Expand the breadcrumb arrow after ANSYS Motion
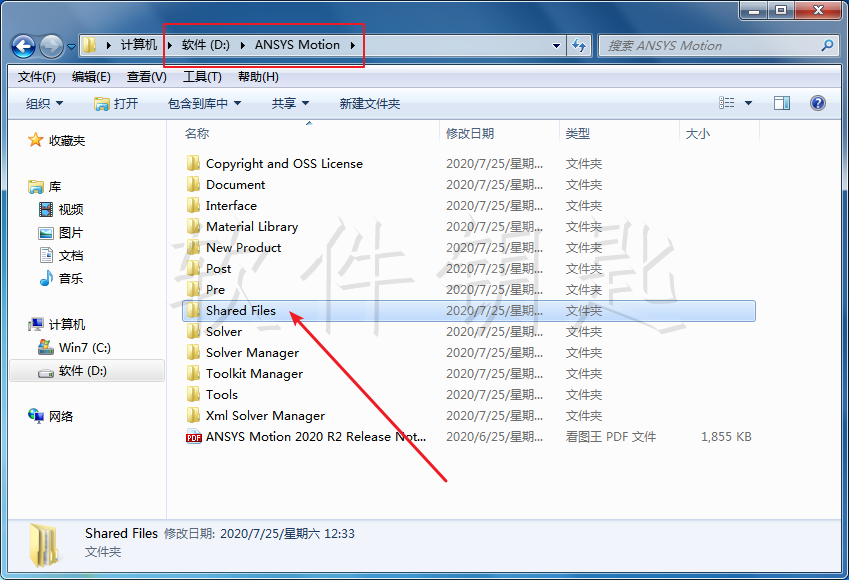This screenshot has height=580, width=849. [352, 45]
